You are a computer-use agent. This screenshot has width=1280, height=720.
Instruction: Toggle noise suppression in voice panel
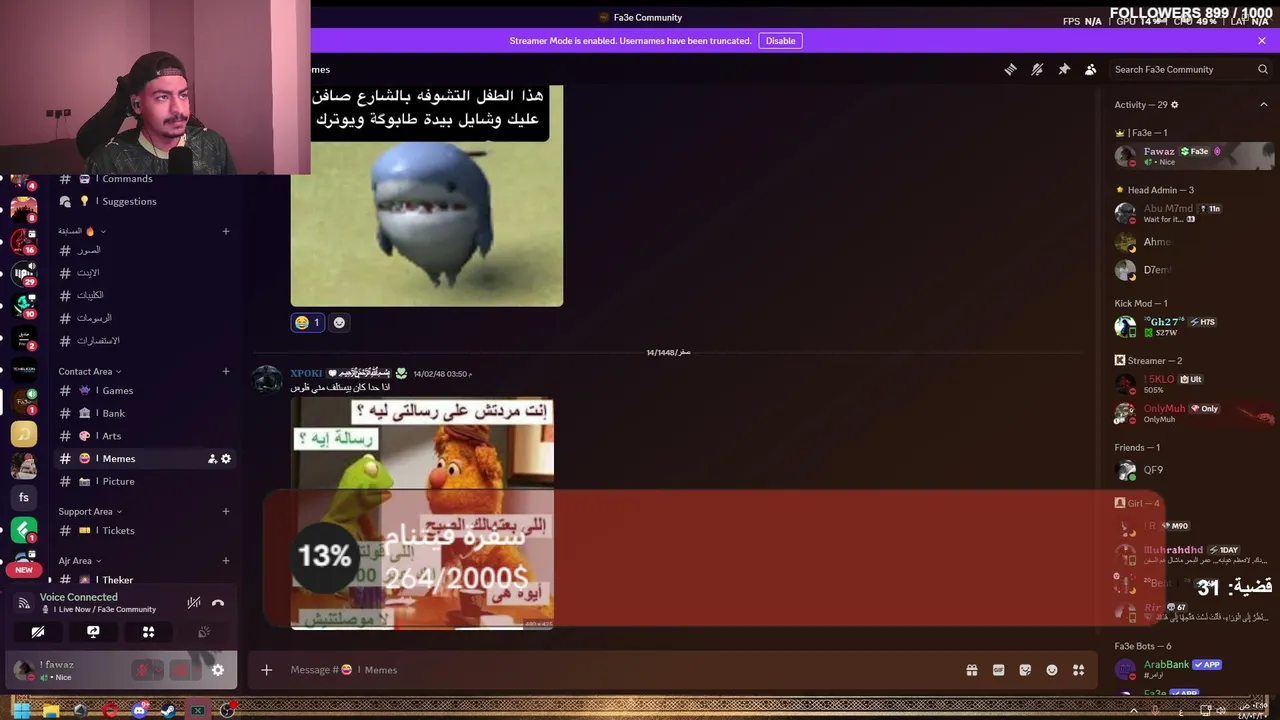click(194, 603)
